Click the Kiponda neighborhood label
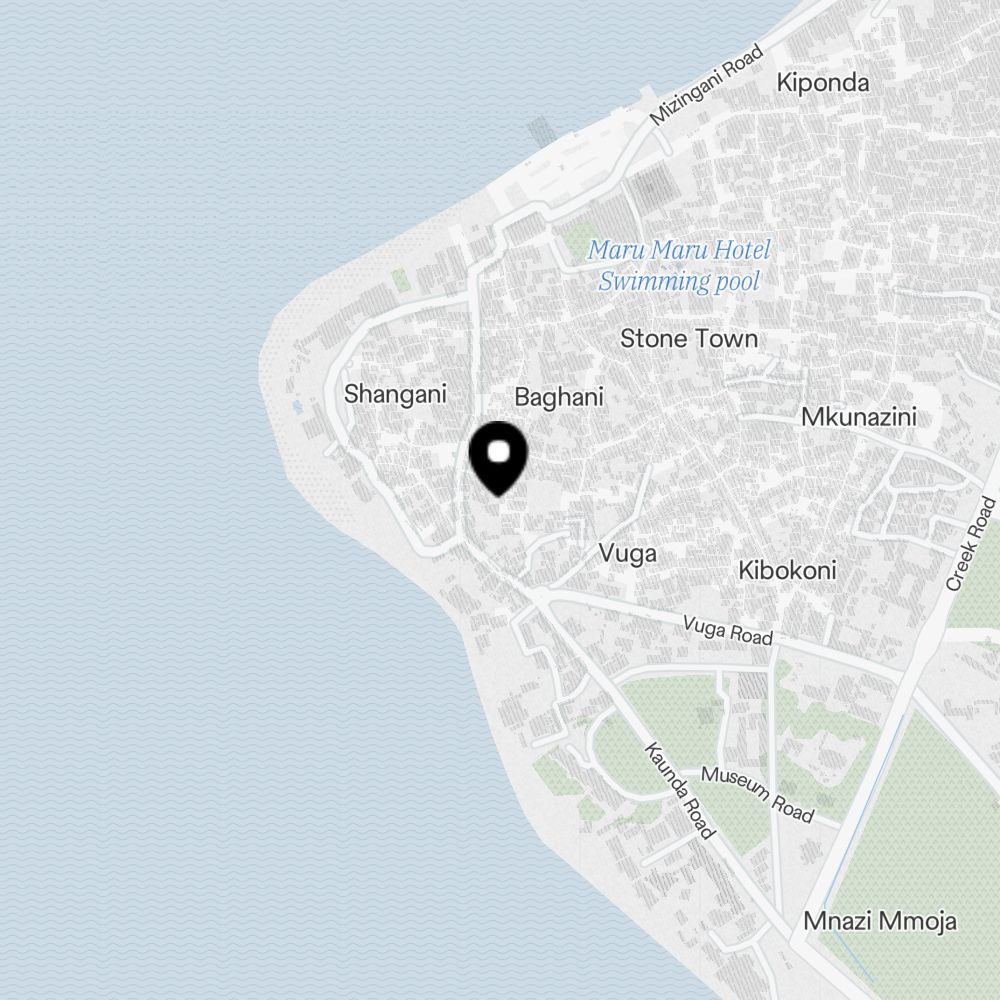 pyautogui.click(x=823, y=83)
